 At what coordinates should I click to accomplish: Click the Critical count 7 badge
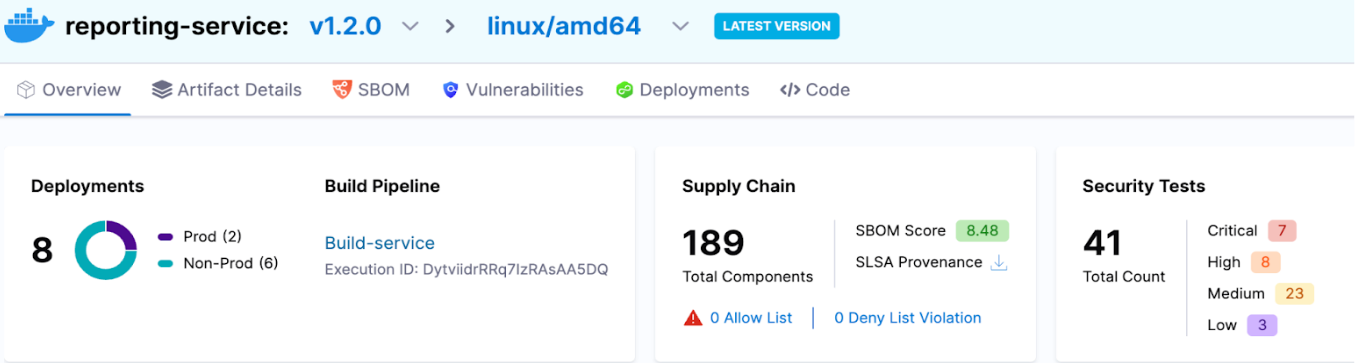pyautogui.click(x=1282, y=231)
